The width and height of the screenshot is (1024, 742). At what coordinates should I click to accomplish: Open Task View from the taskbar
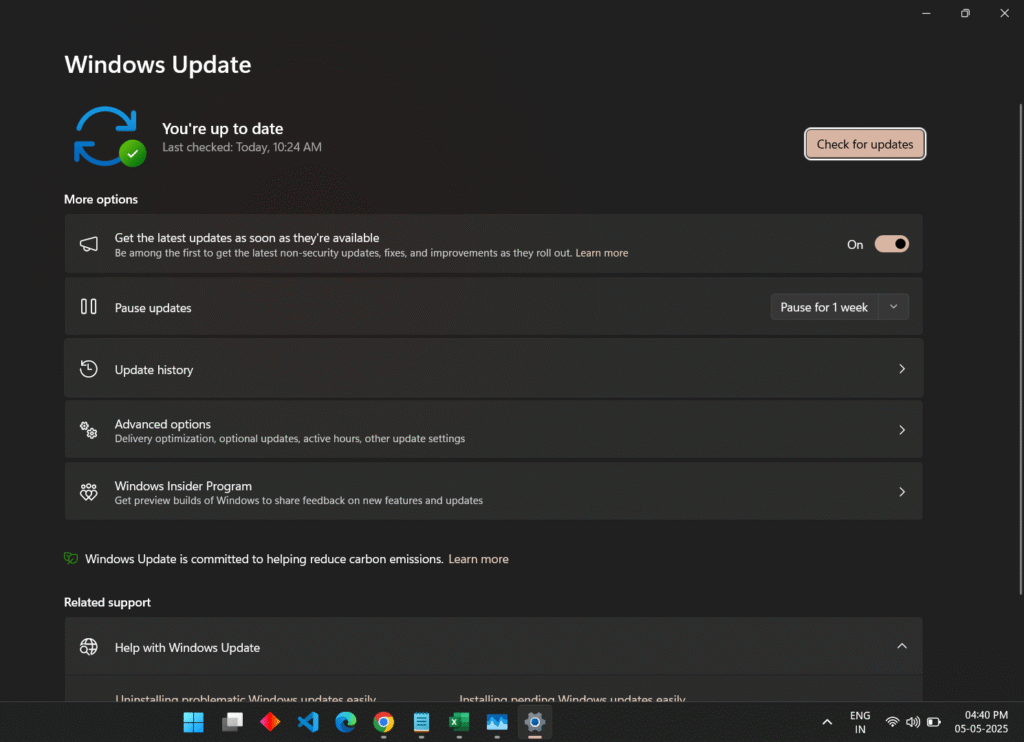tap(232, 722)
